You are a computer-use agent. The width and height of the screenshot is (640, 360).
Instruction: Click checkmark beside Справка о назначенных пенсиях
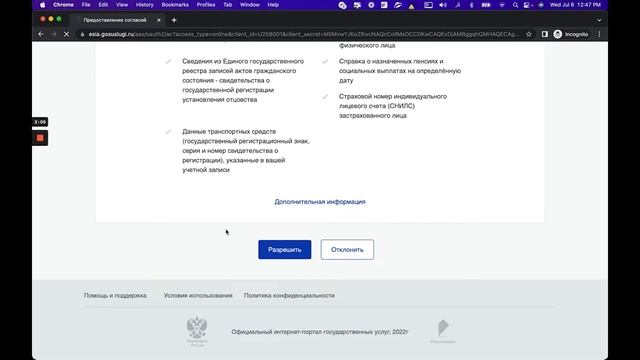(325, 61)
